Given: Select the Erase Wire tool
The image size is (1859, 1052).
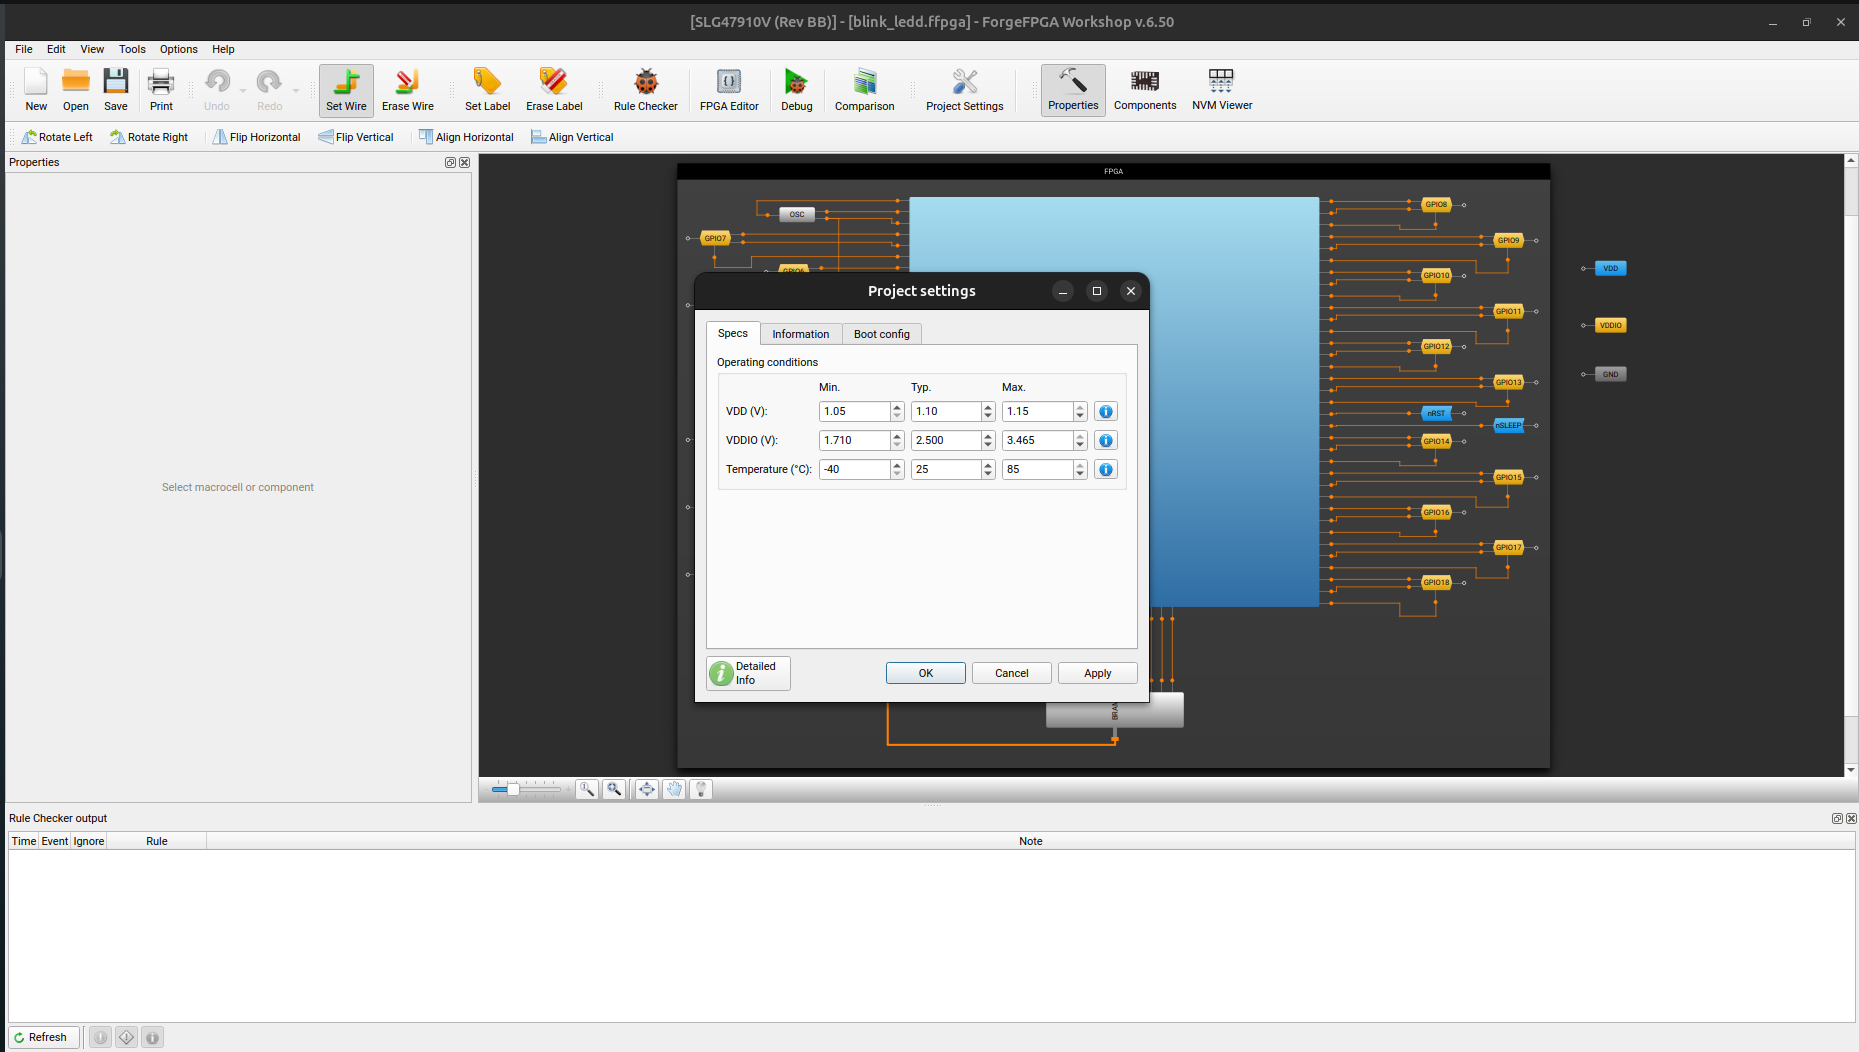Looking at the screenshot, I should (407, 90).
